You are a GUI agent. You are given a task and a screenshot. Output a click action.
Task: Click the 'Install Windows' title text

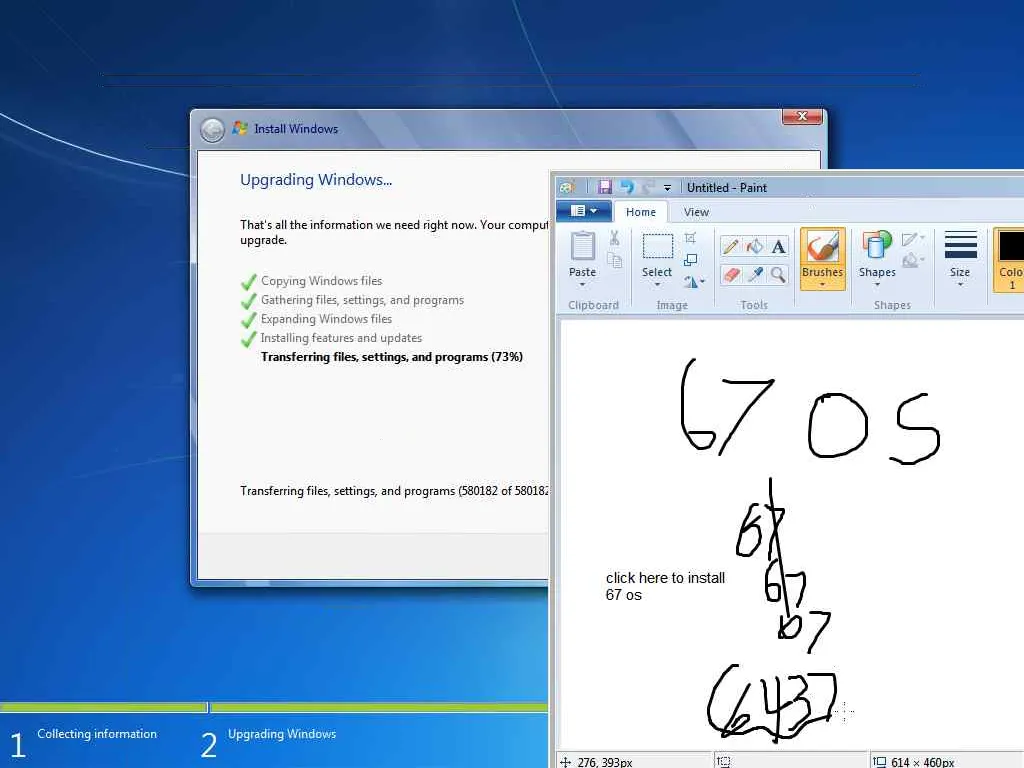point(296,129)
